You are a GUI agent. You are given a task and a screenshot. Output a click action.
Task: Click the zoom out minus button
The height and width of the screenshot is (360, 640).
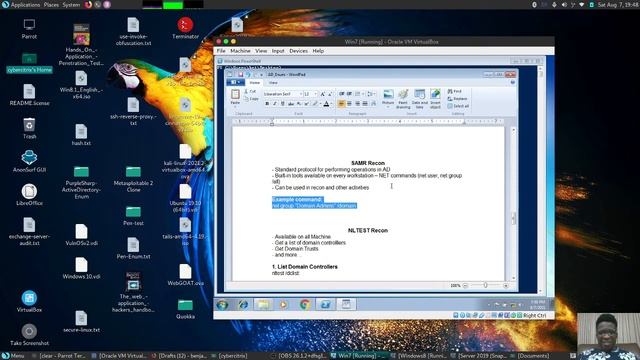[465, 286]
